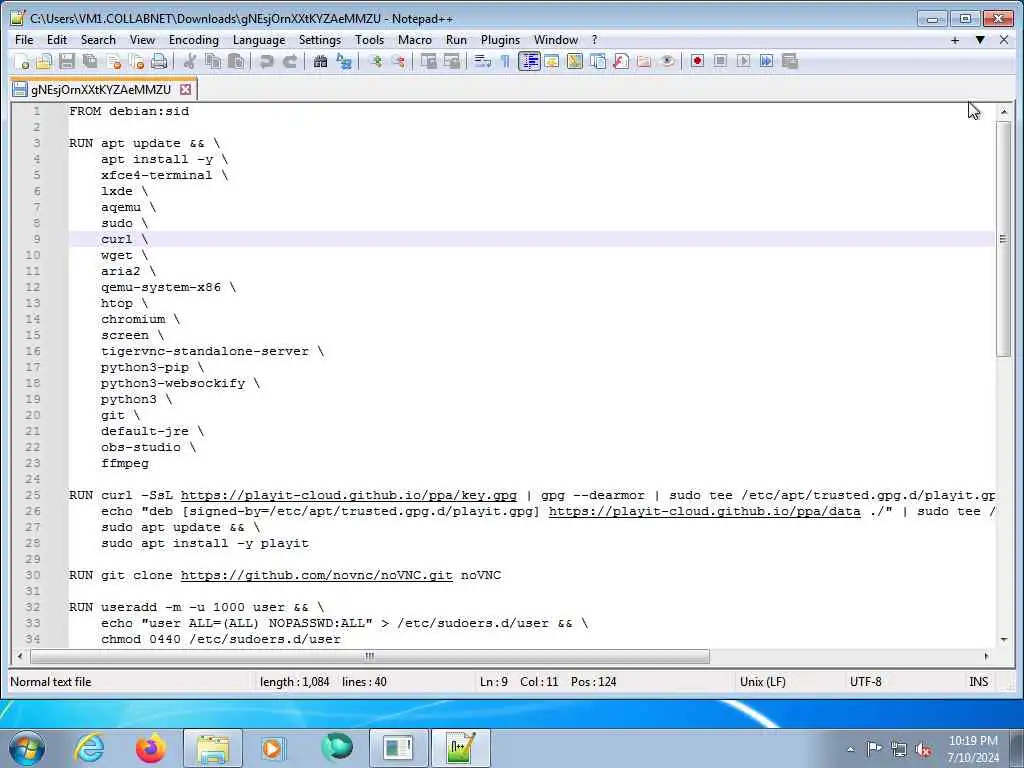The width and height of the screenshot is (1024, 768).
Task: Toggle synchronized horizontal scrolling
Action: [x=452, y=61]
